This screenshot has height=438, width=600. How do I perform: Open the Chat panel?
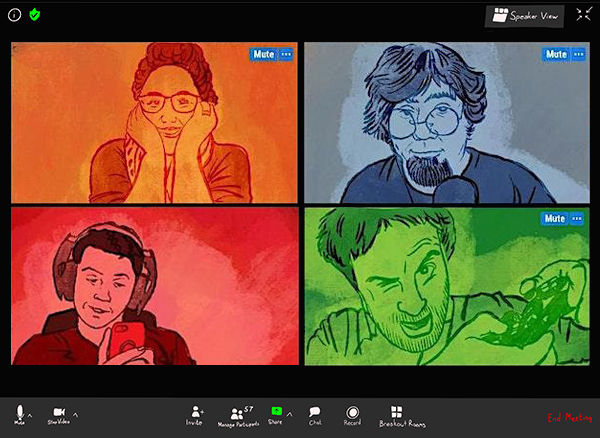click(315, 412)
